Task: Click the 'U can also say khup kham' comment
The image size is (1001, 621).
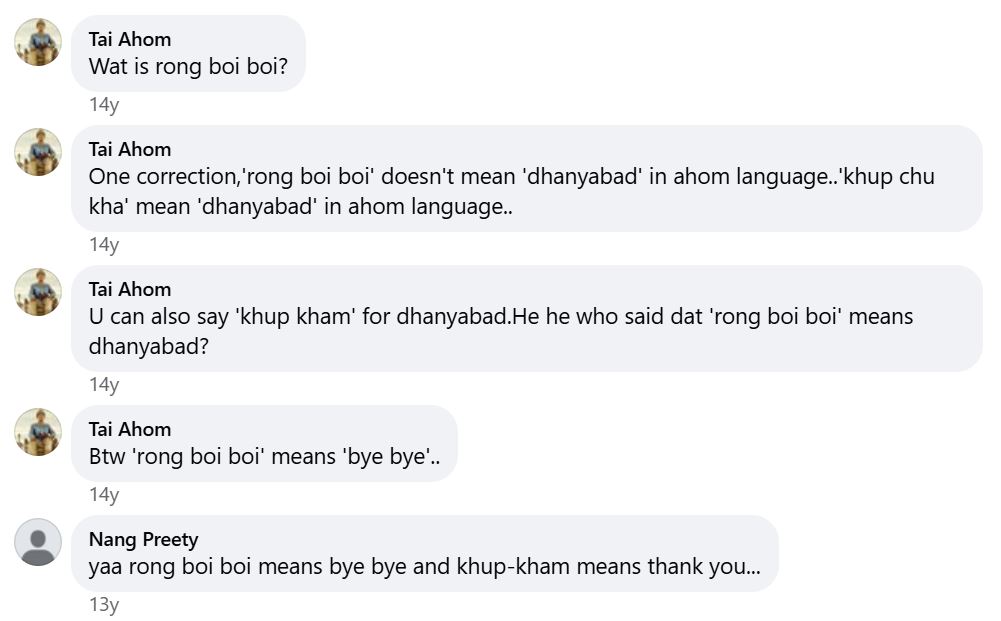Action: click(x=500, y=332)
